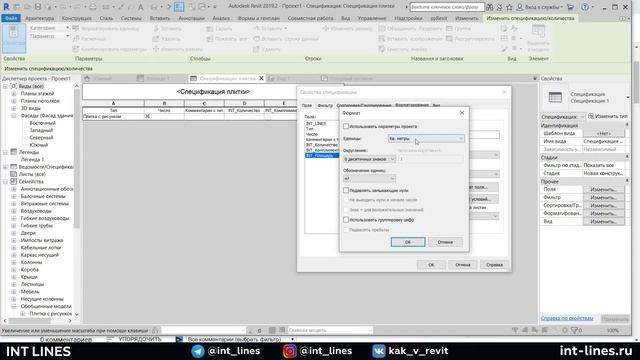Click the binoculars search icon in title bar

tap(489, 7)
